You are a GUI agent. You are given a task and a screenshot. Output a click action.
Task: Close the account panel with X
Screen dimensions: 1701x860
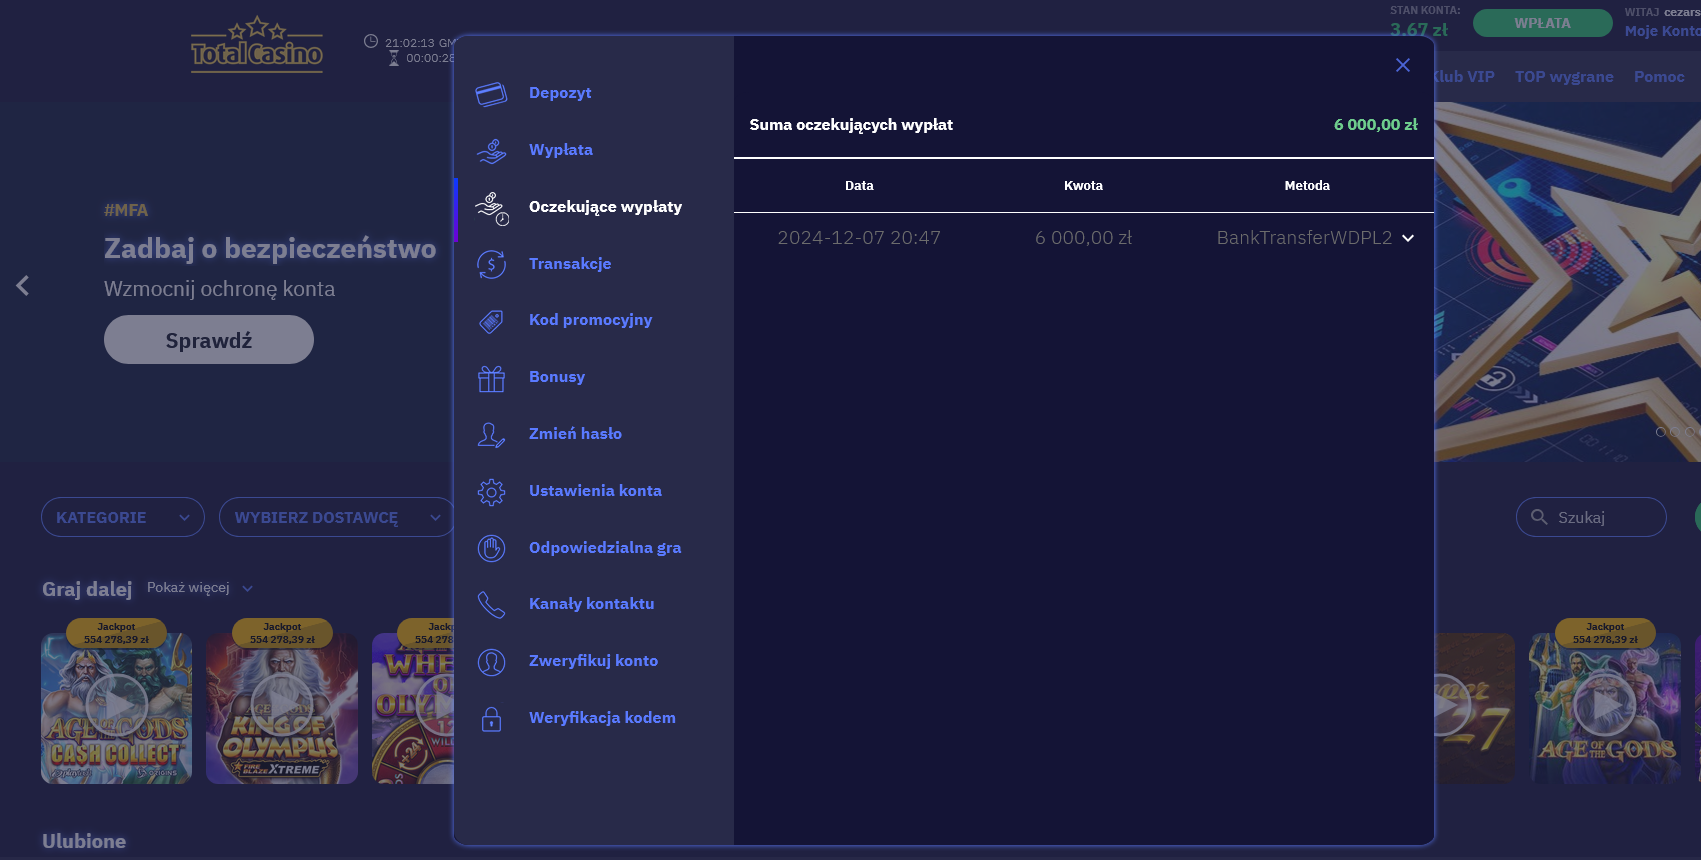coord(1403,65)
